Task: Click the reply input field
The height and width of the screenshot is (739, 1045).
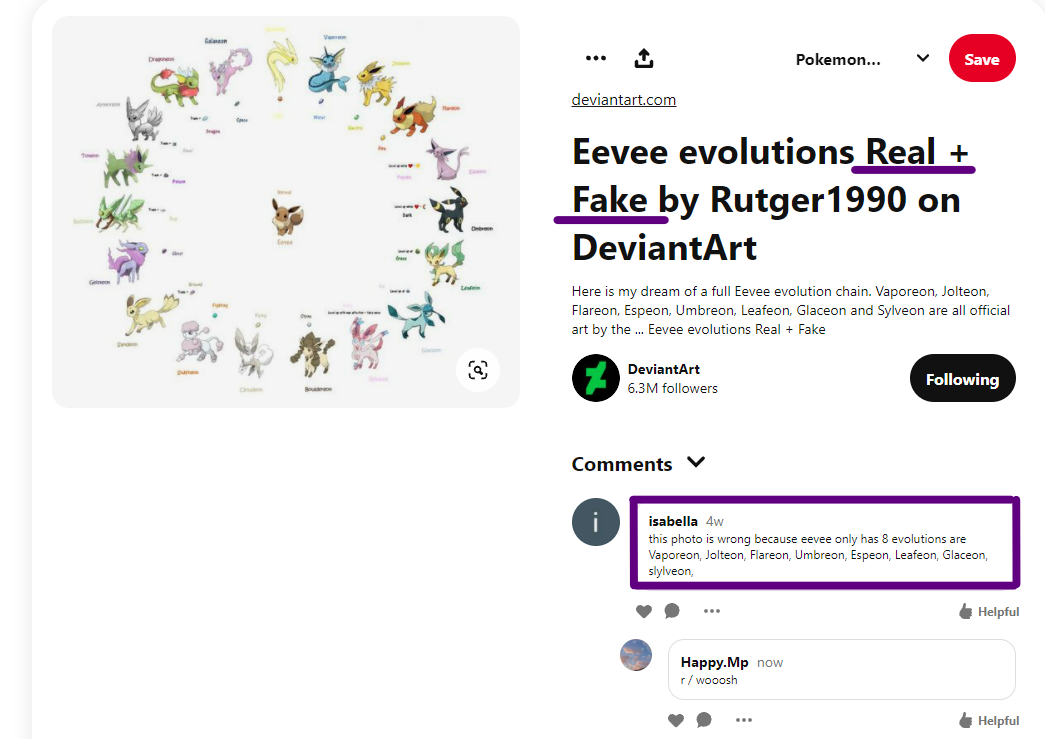Action: (x=840, y=669)
